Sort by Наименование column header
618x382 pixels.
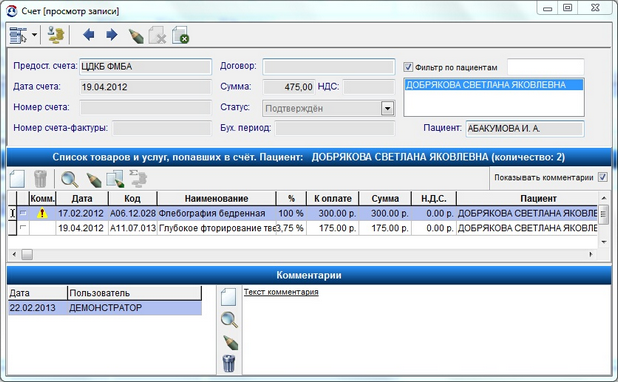pyautogui.click(x=216, y=198)
